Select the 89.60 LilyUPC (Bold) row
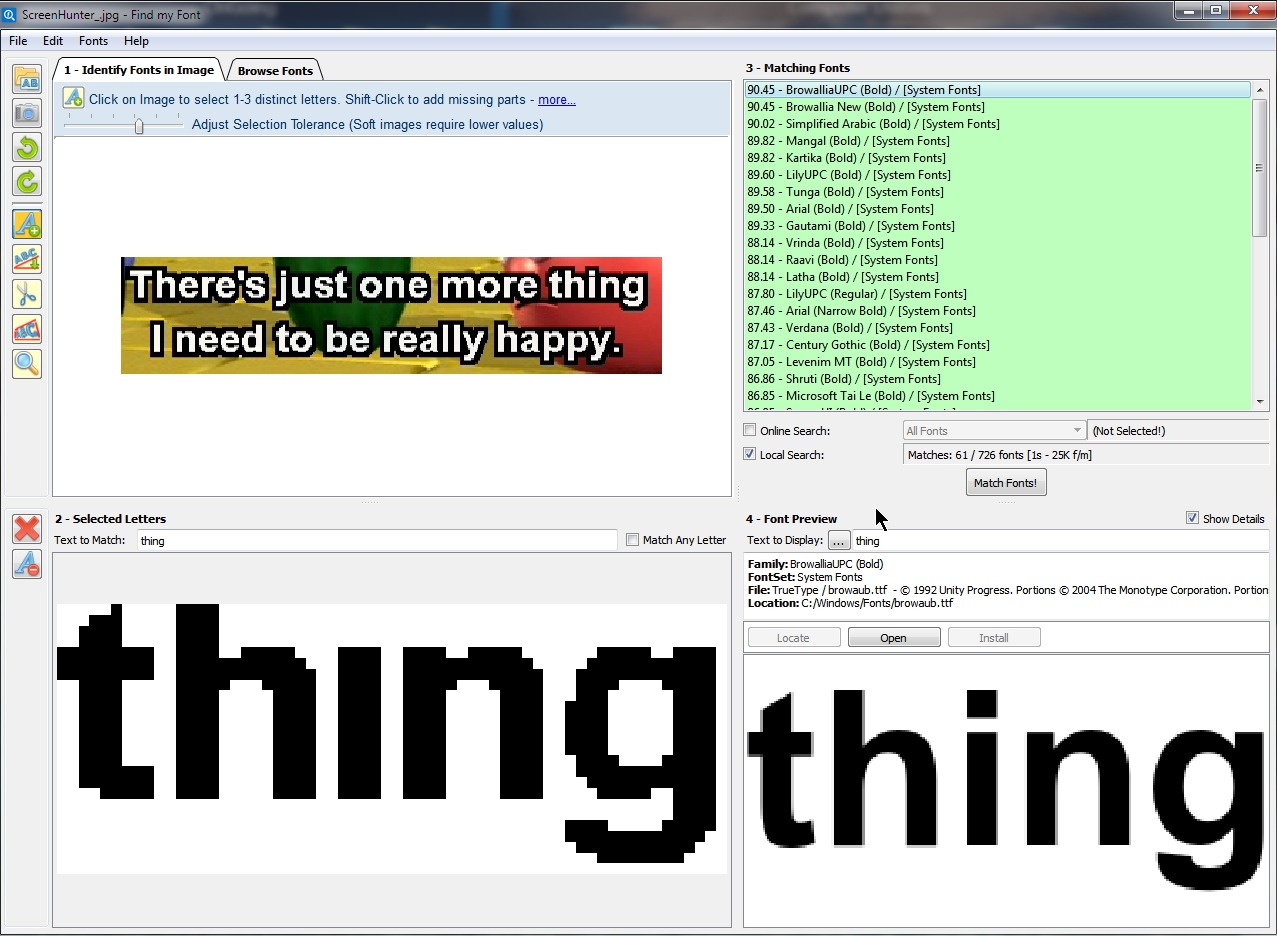The image size is (1277, 936). point(998,175)
